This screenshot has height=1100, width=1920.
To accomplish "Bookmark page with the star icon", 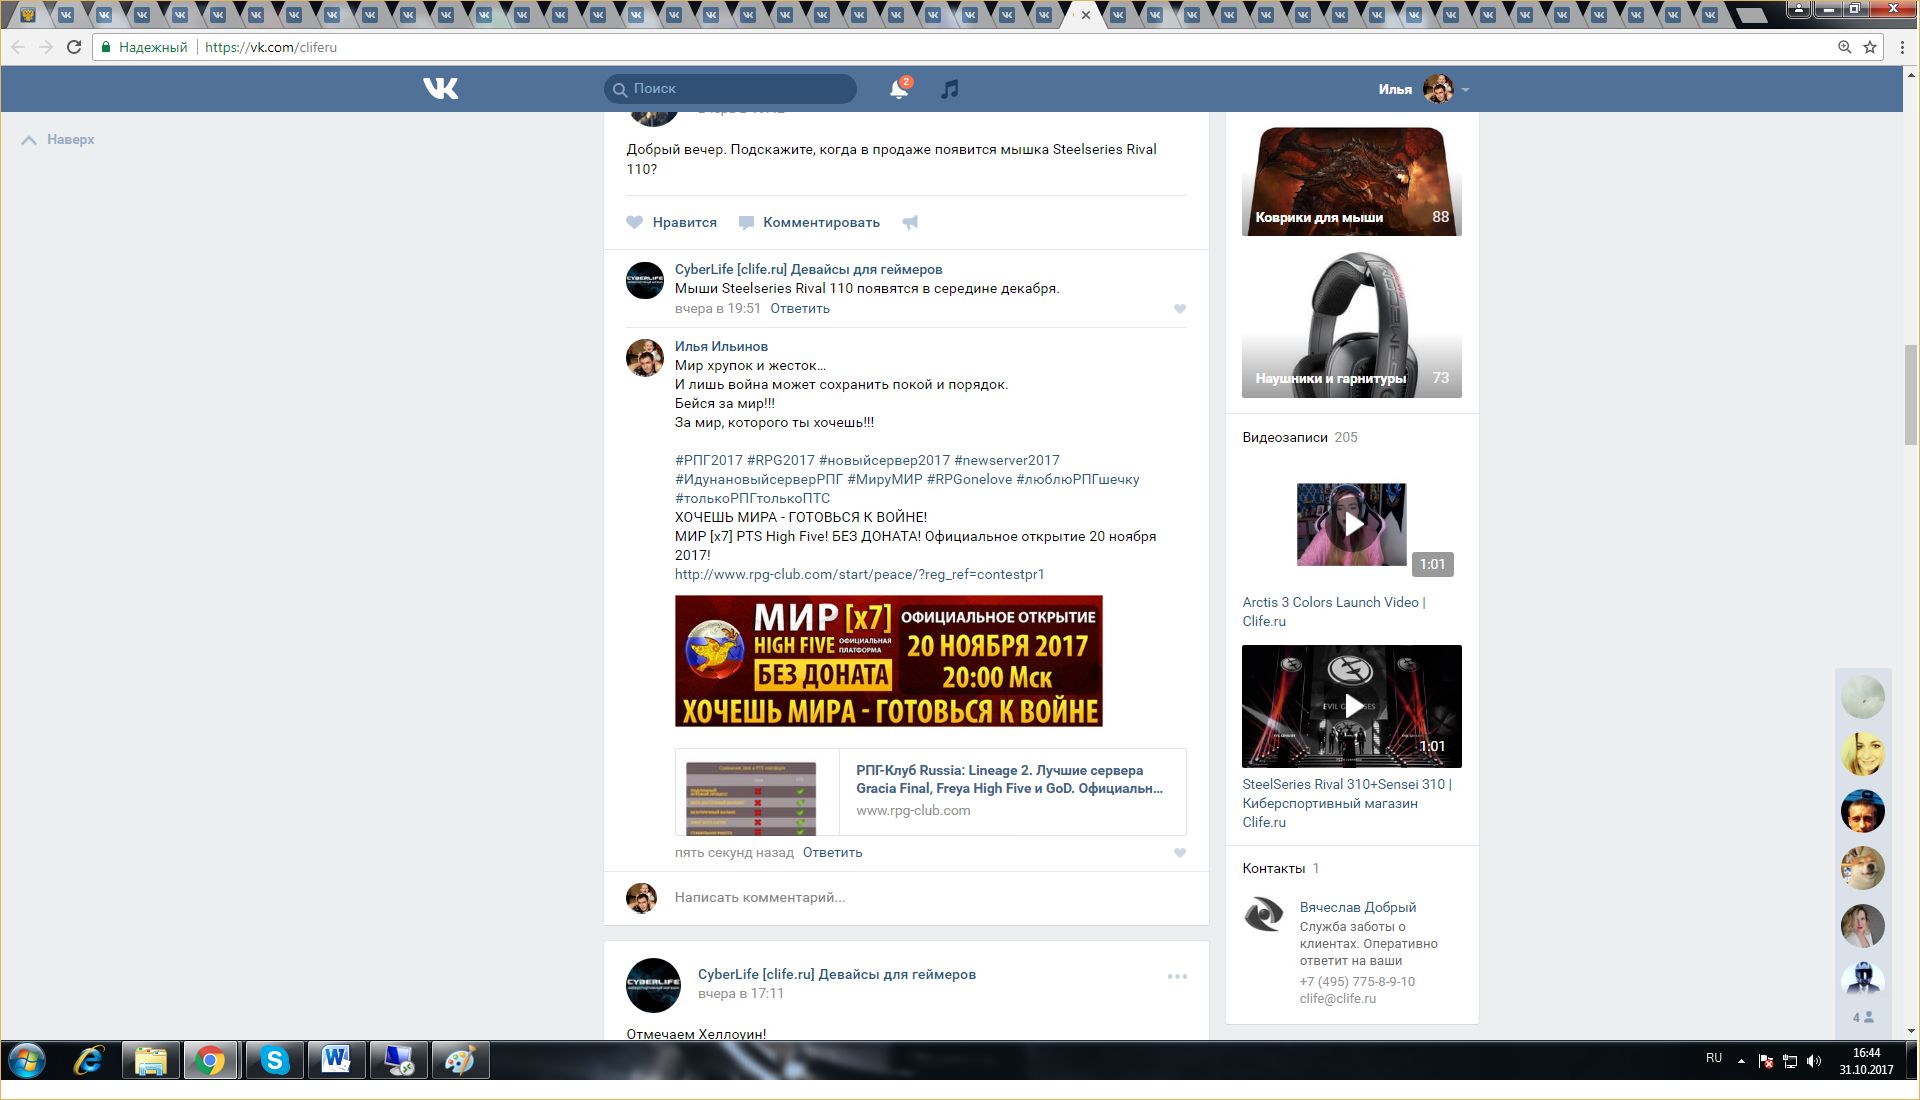I will (x=1870, y=47).
